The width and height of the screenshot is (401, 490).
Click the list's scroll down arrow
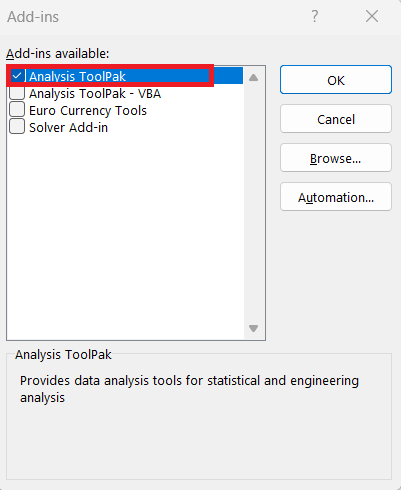tap(254, 328)
